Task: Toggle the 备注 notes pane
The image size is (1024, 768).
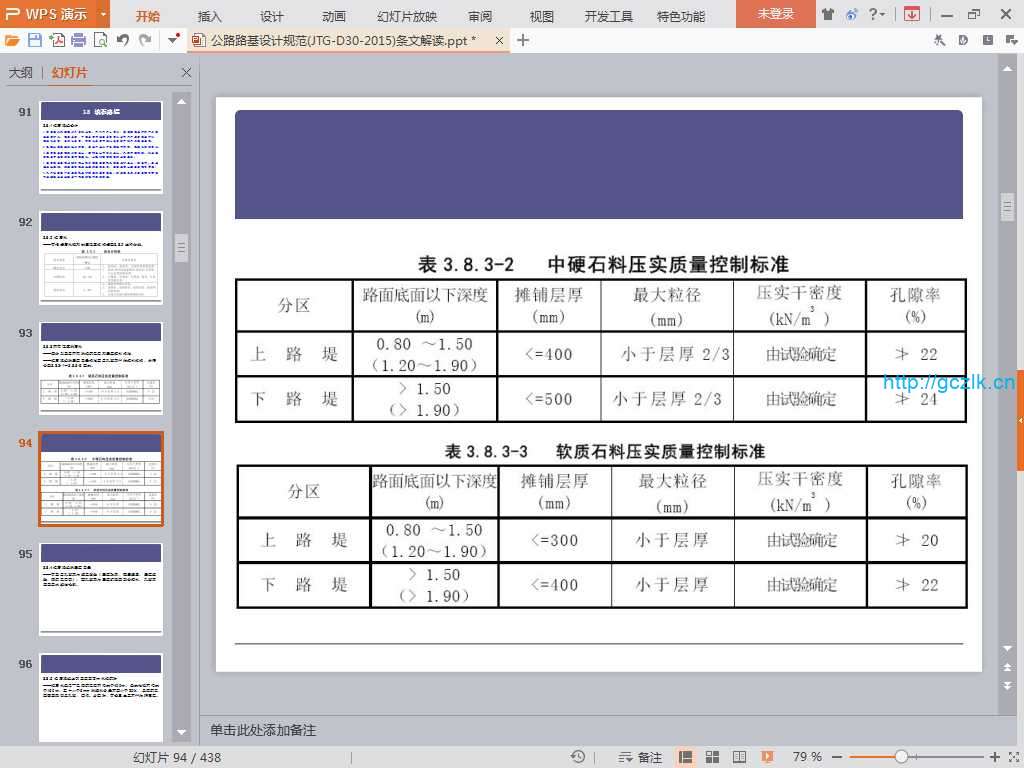Action: (641, 757)
